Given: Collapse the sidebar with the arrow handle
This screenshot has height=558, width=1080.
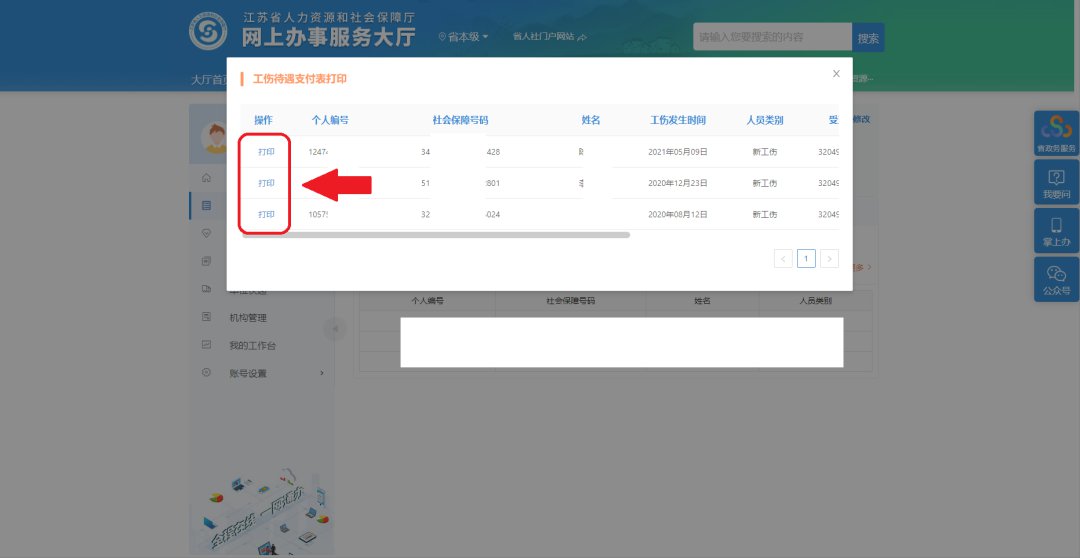Looking at the screenshot, I should [x=335, y=329].
